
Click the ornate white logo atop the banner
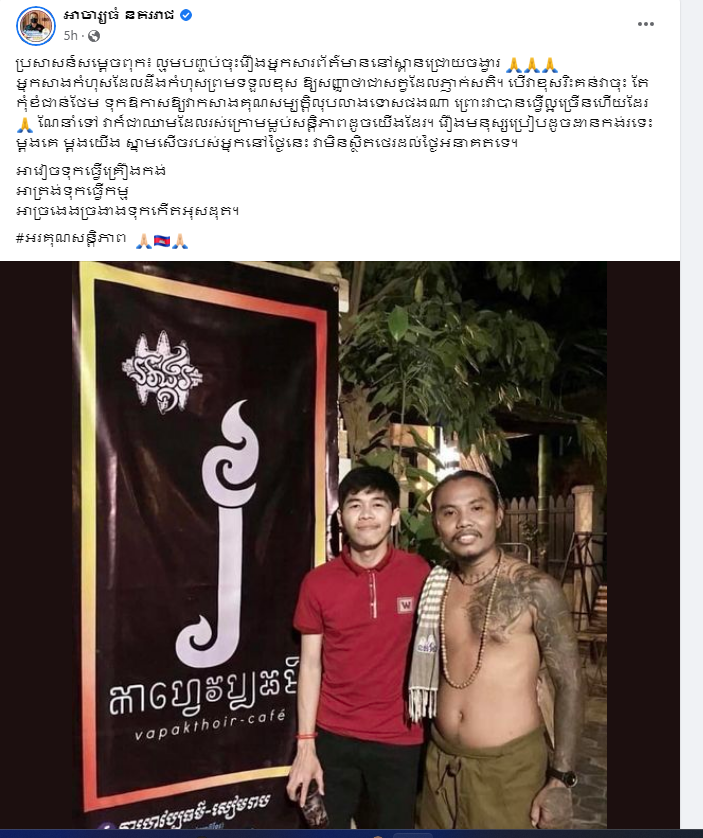[162, 372]
